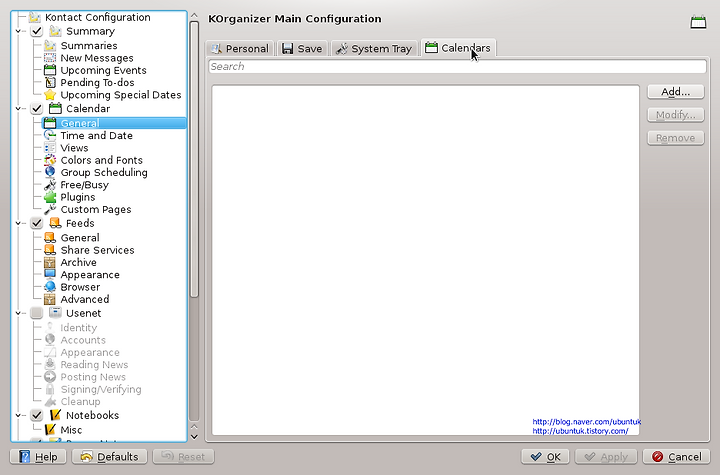720x475 pixels.
Task: Click the Calendar section icon
Action: click(55, 108)
